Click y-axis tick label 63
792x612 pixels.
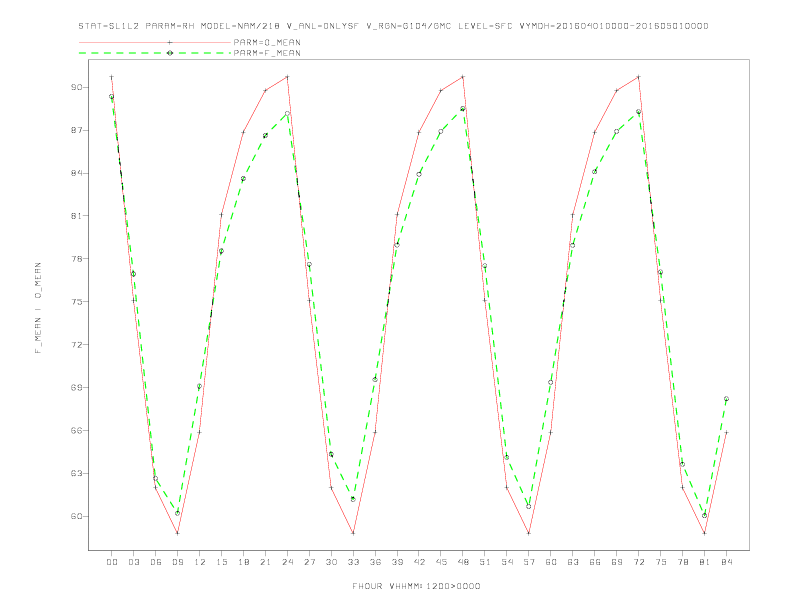pos(77,474)
